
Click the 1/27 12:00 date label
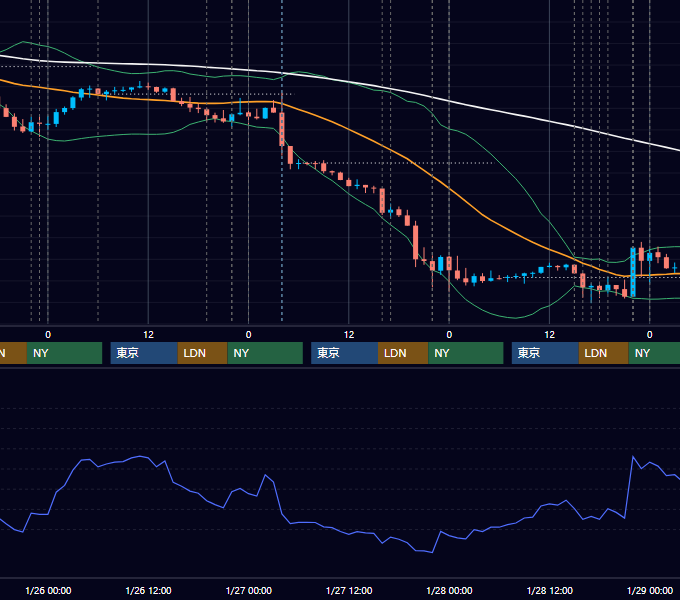349,590
